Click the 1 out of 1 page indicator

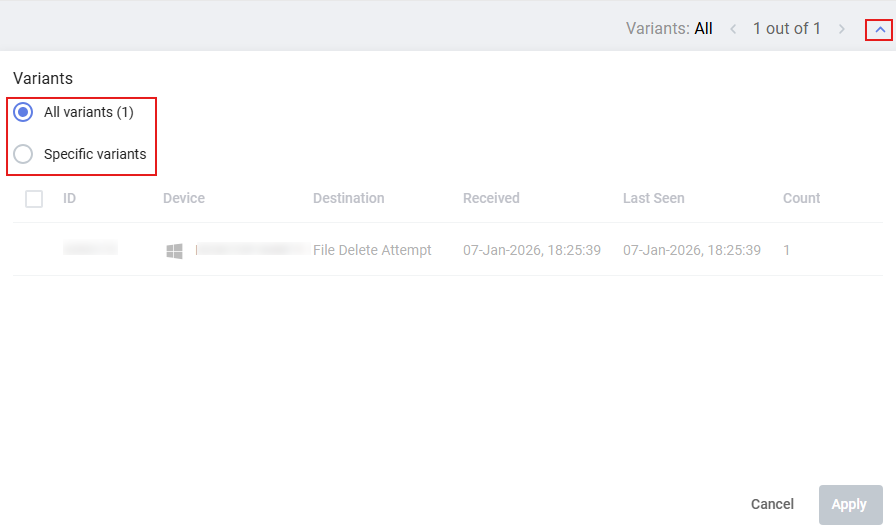coord(787,29)
